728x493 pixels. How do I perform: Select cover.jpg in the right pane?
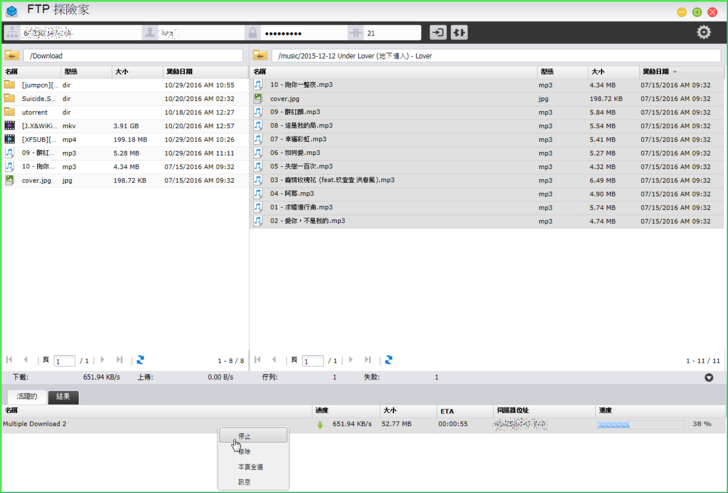[x=285, y=99]
